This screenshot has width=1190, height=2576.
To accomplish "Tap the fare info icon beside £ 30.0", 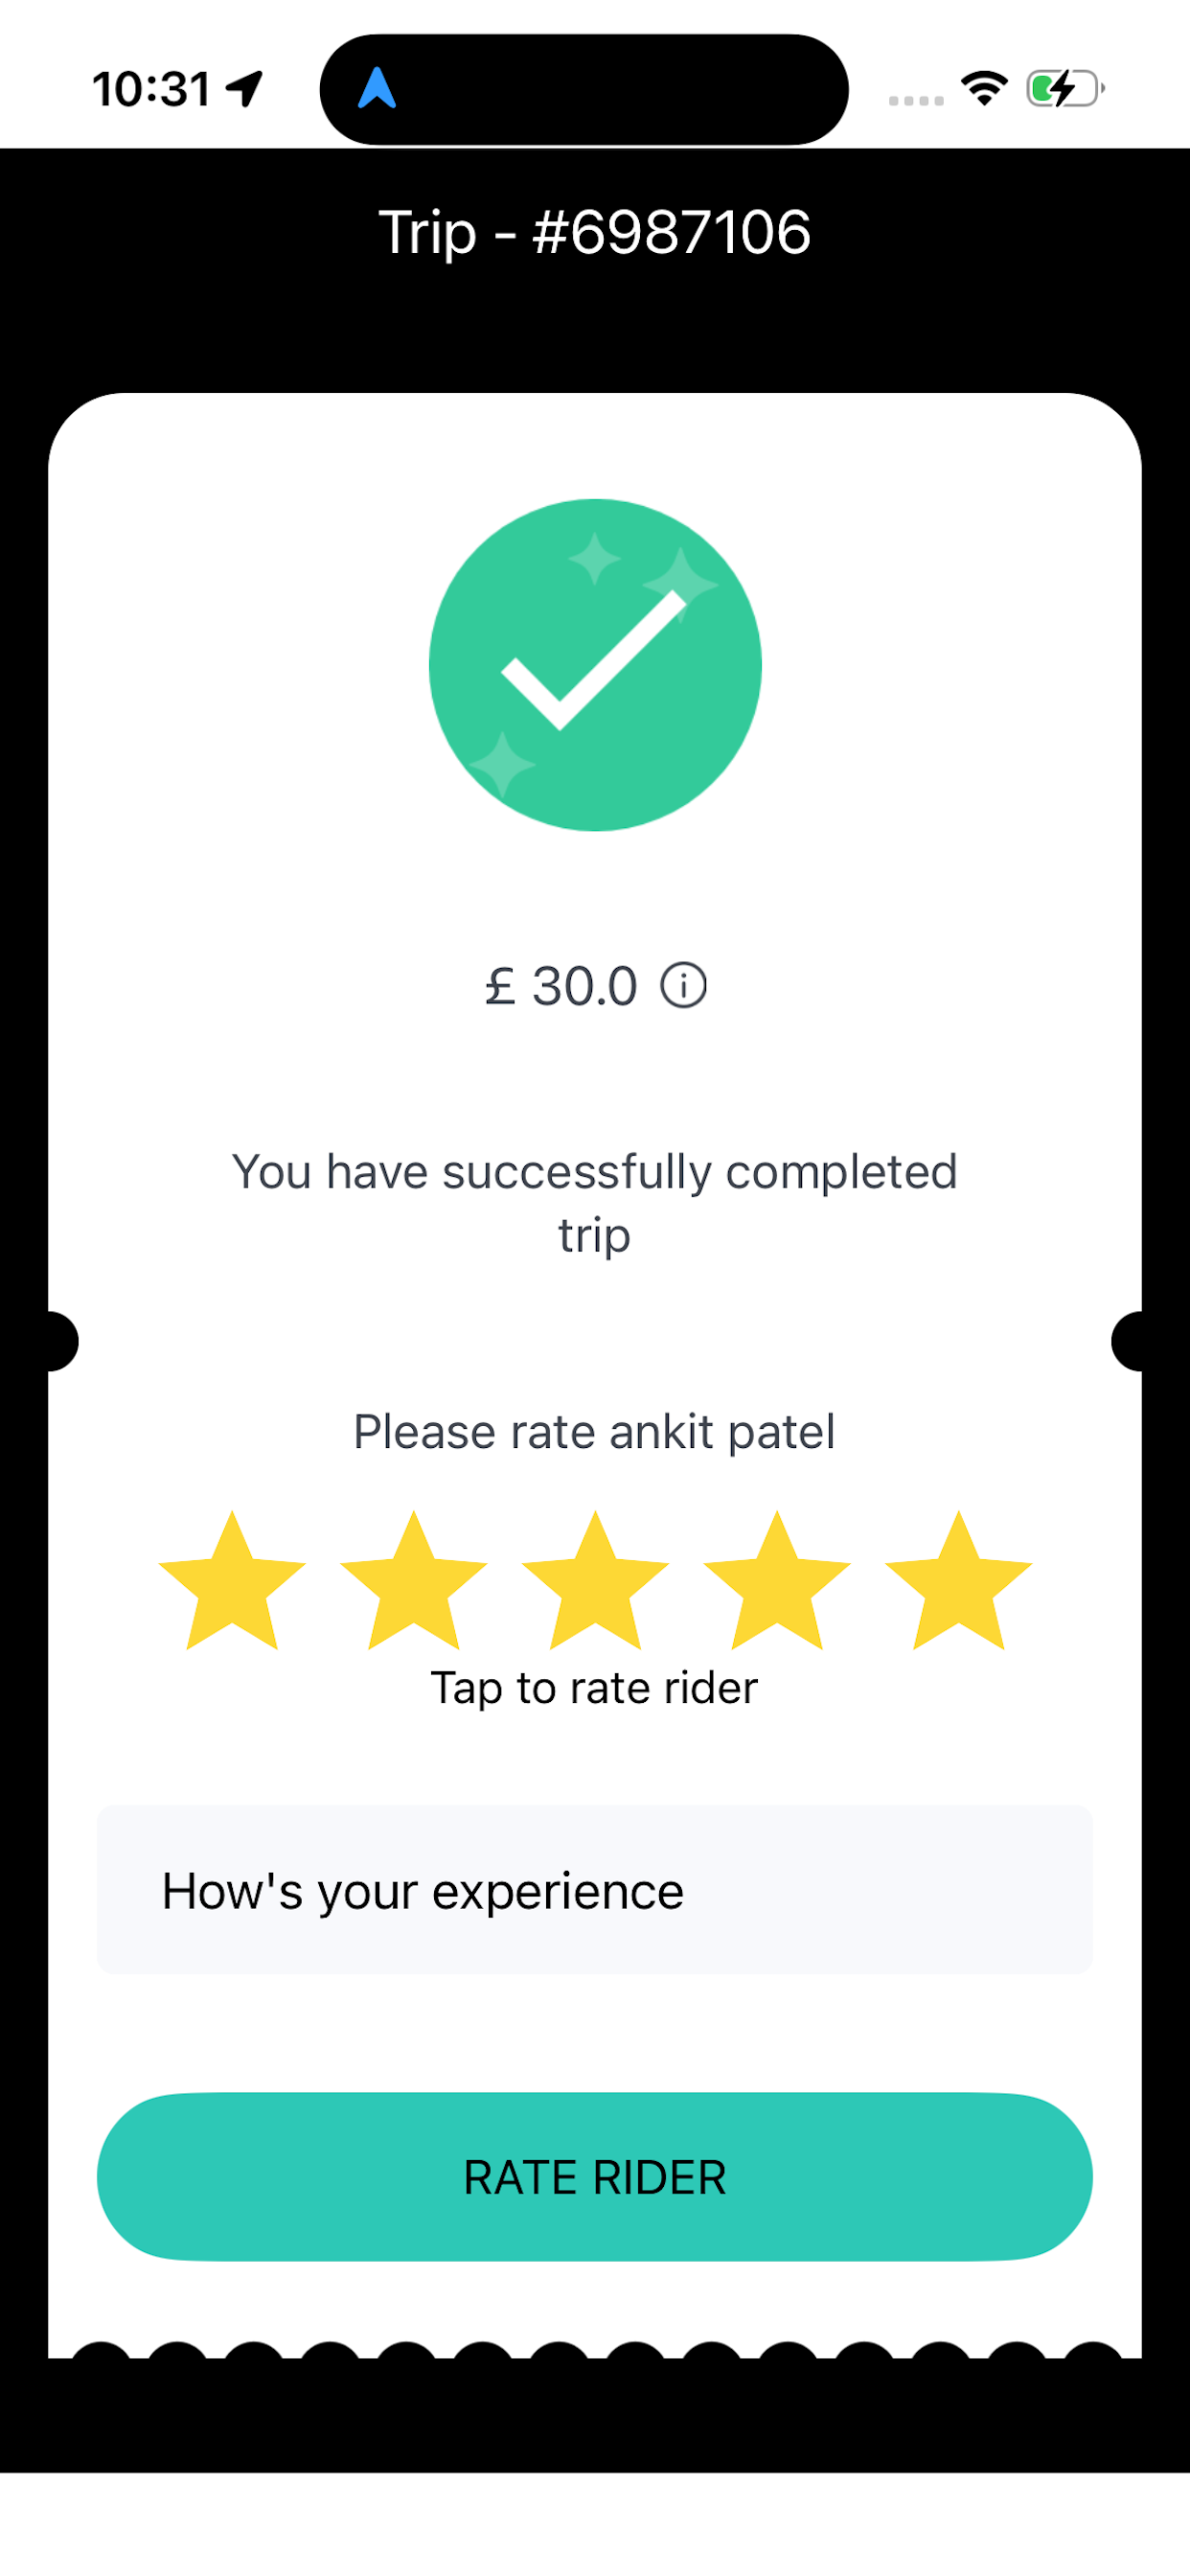I will click(x=683, y=986).
